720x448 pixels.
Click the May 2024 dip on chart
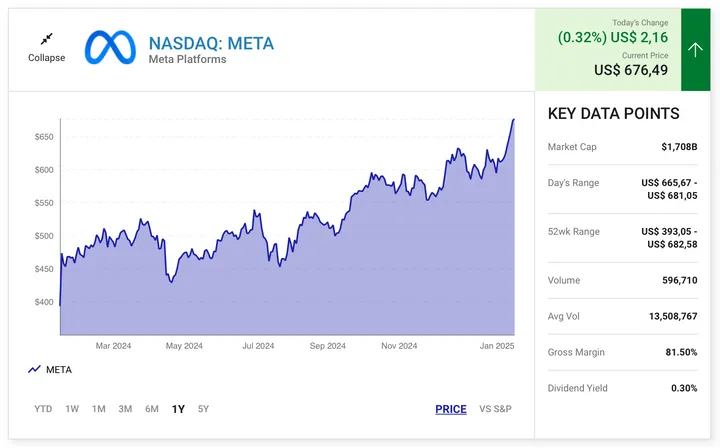point(171,282)
